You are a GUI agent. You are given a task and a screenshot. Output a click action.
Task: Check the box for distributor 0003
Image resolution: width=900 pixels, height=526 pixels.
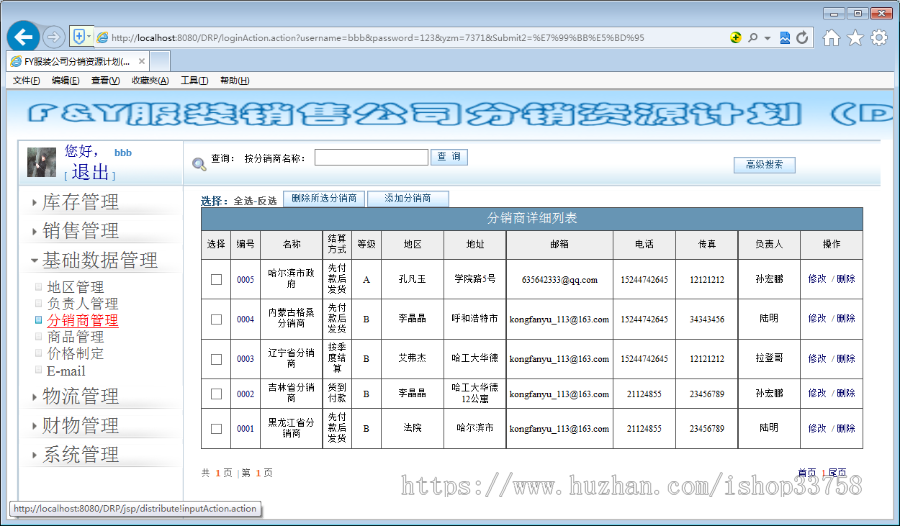216,359
